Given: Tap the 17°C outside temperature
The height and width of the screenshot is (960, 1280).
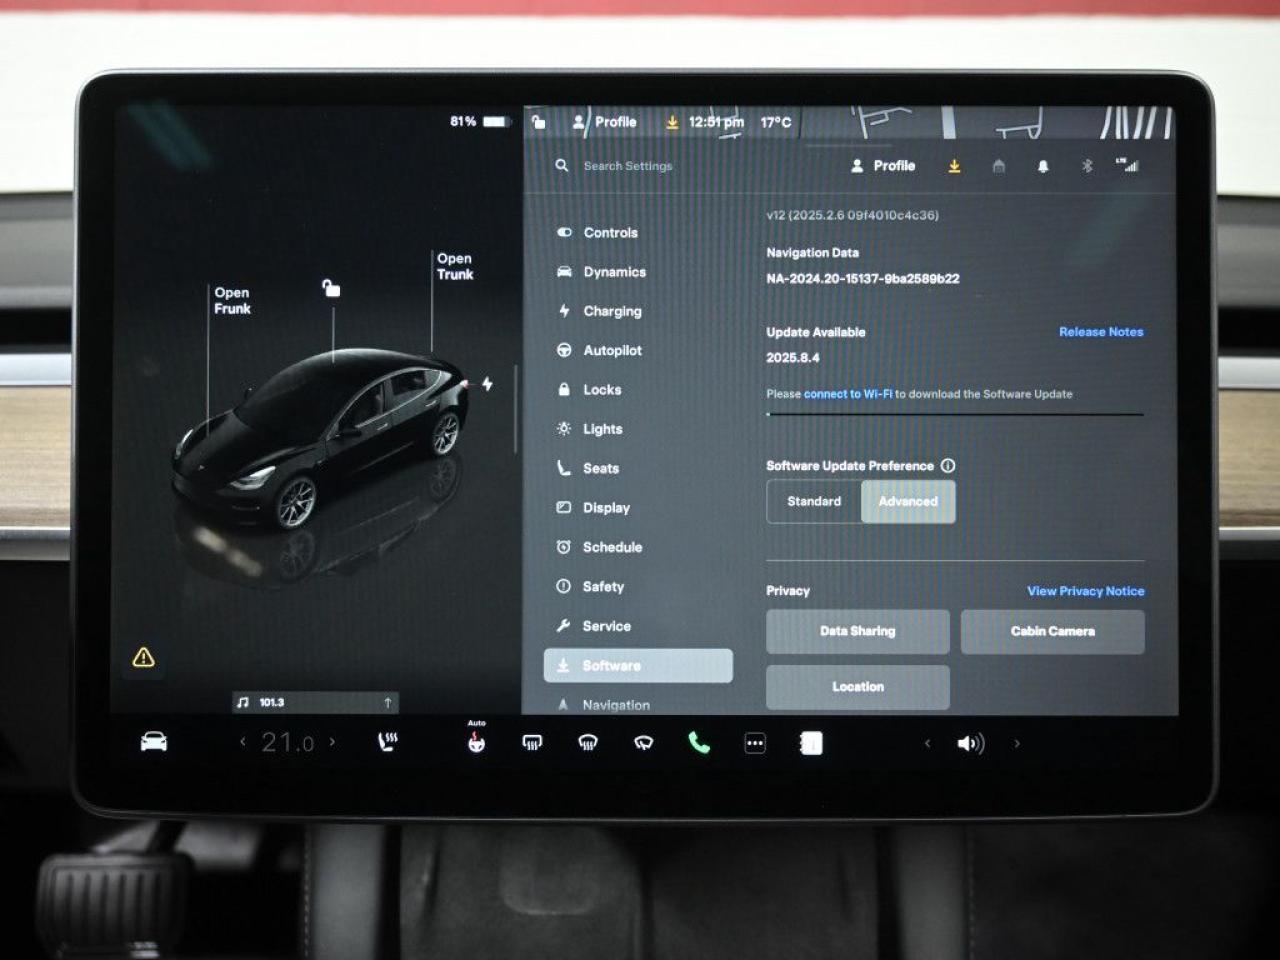Looking at the screenshot, I should 776,122.
